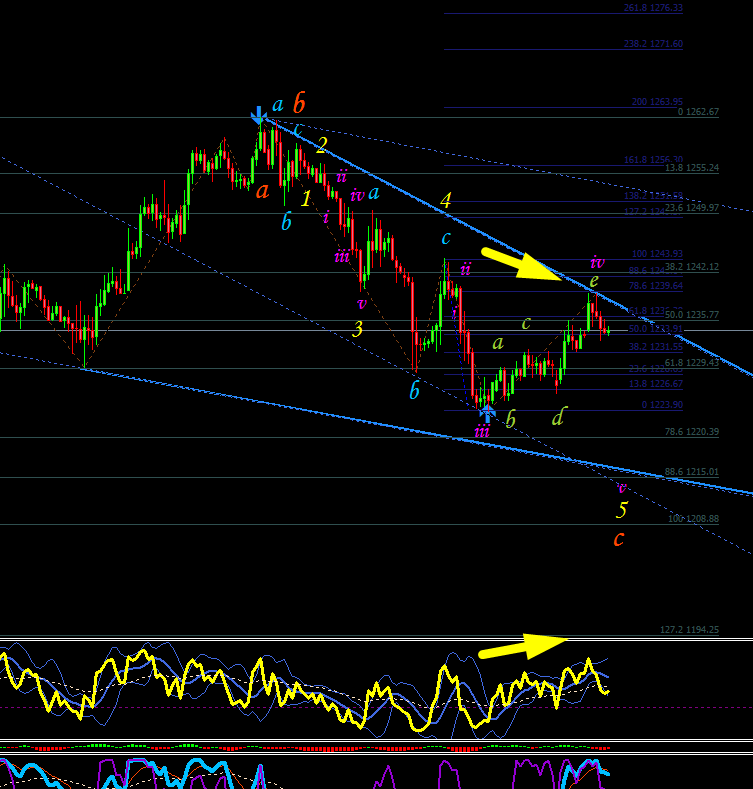Screen dimensions: 753x789
Task: Click the large orange 'b' wave label at the top
Action: click(x=299, y=103)
